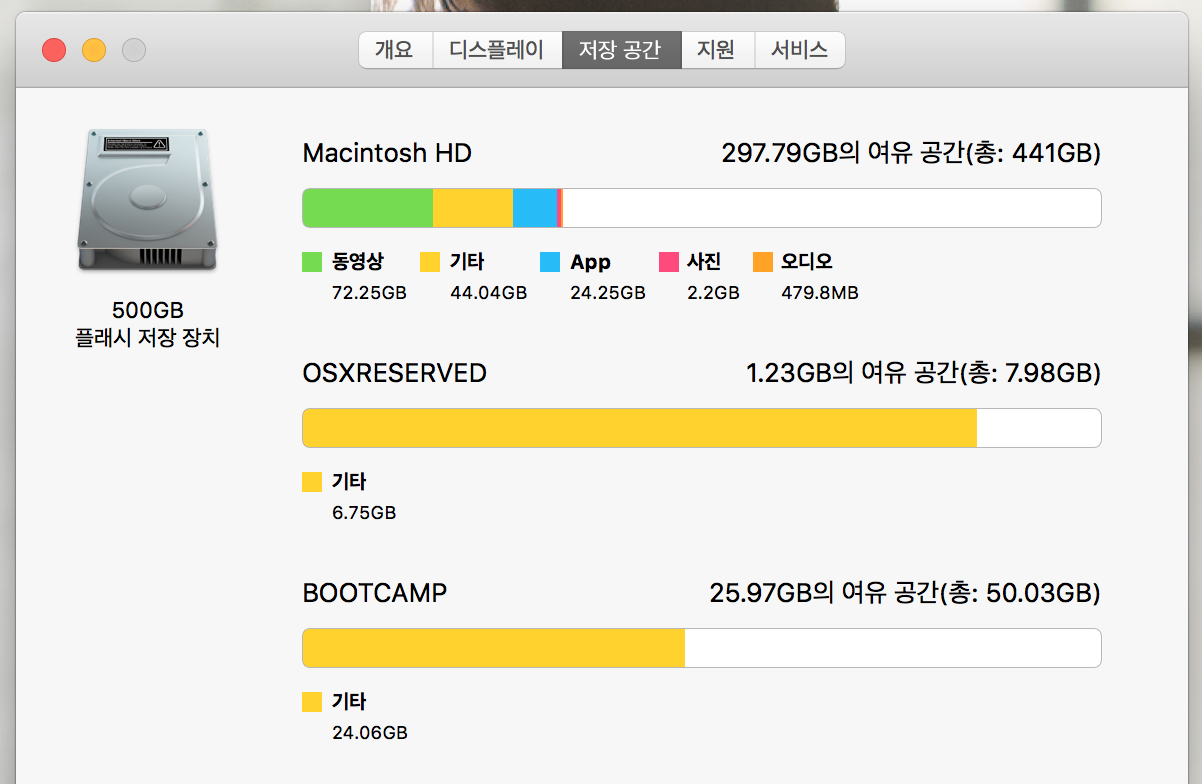Click the flash storage hard drive icon
Screen dimensions: 1202x784
click(147, 199)
